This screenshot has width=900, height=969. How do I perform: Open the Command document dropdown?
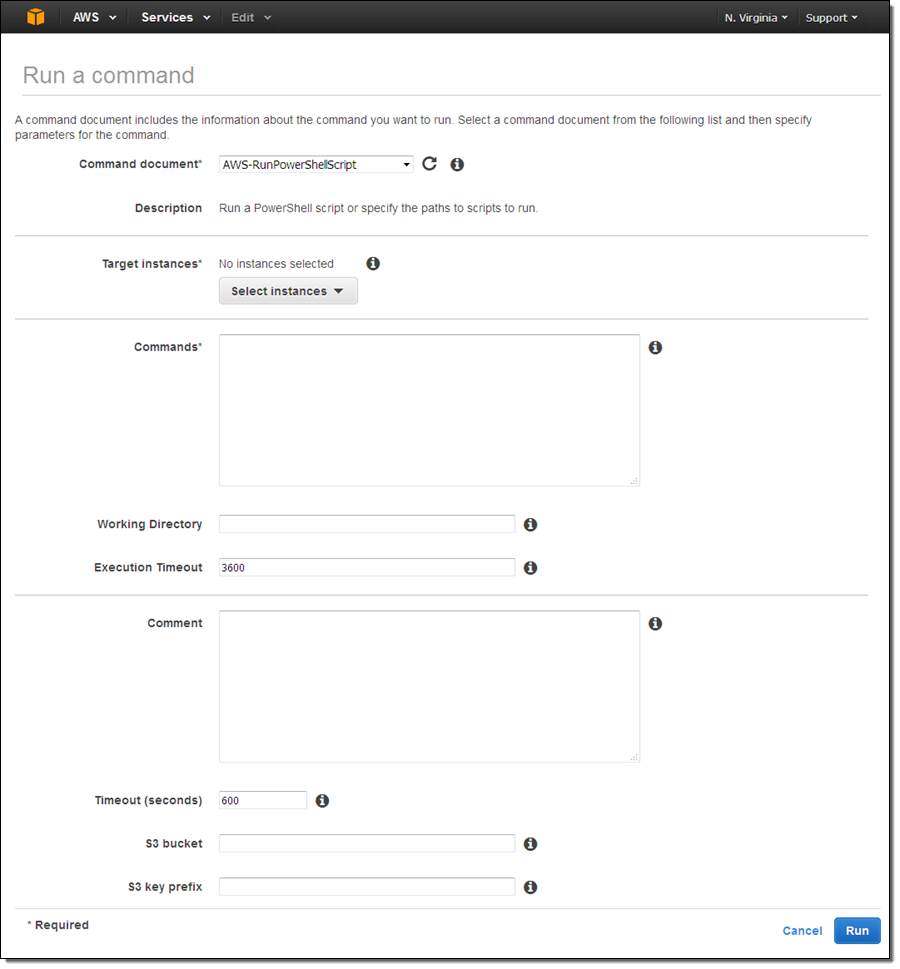tap(316, 164)
